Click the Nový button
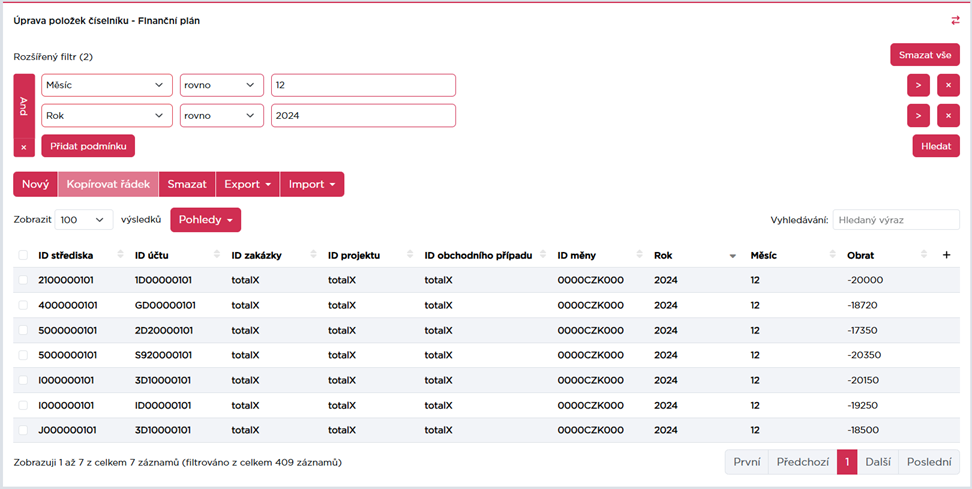This screenshot has height=489, width=972. [35, 184]
